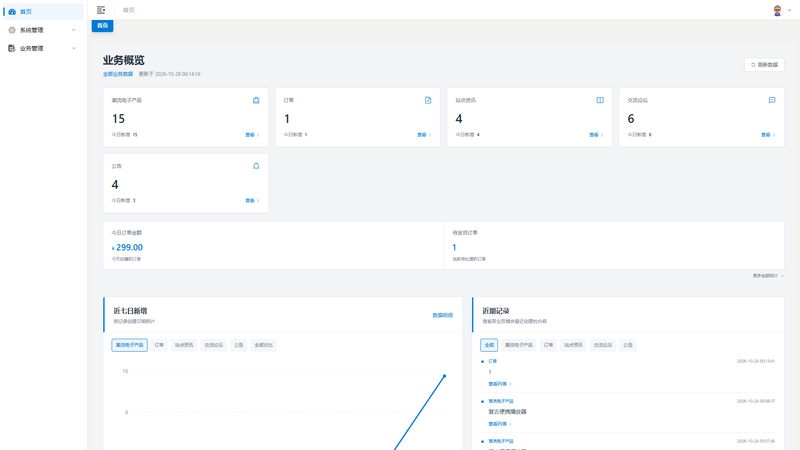The image size is (800, 450).
Task: Select the blue 首页 page tab
Action: (x=103, y=26)
